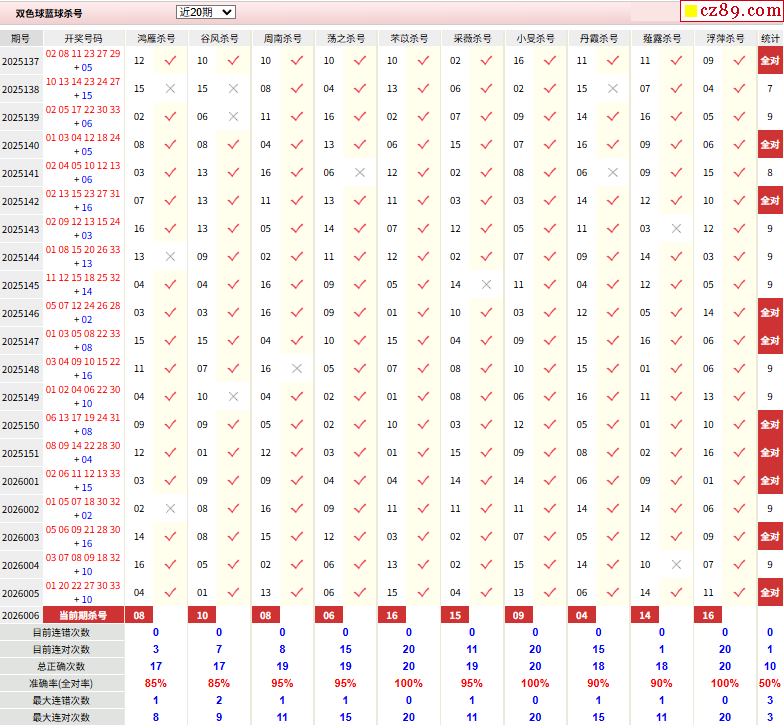Click the 全对 badge in row 2025137
The image size is (784, 728).
pyautogui.click(x=770, y=61)
